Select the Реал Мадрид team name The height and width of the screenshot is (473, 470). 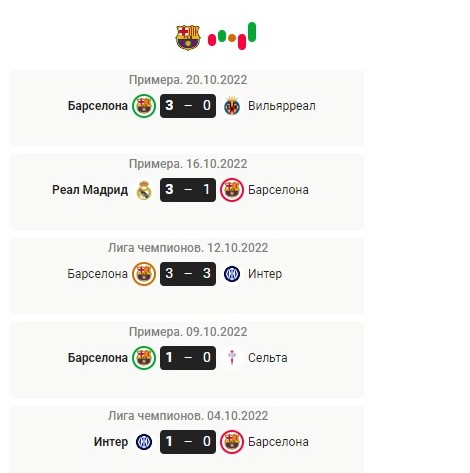coord(90,190)
